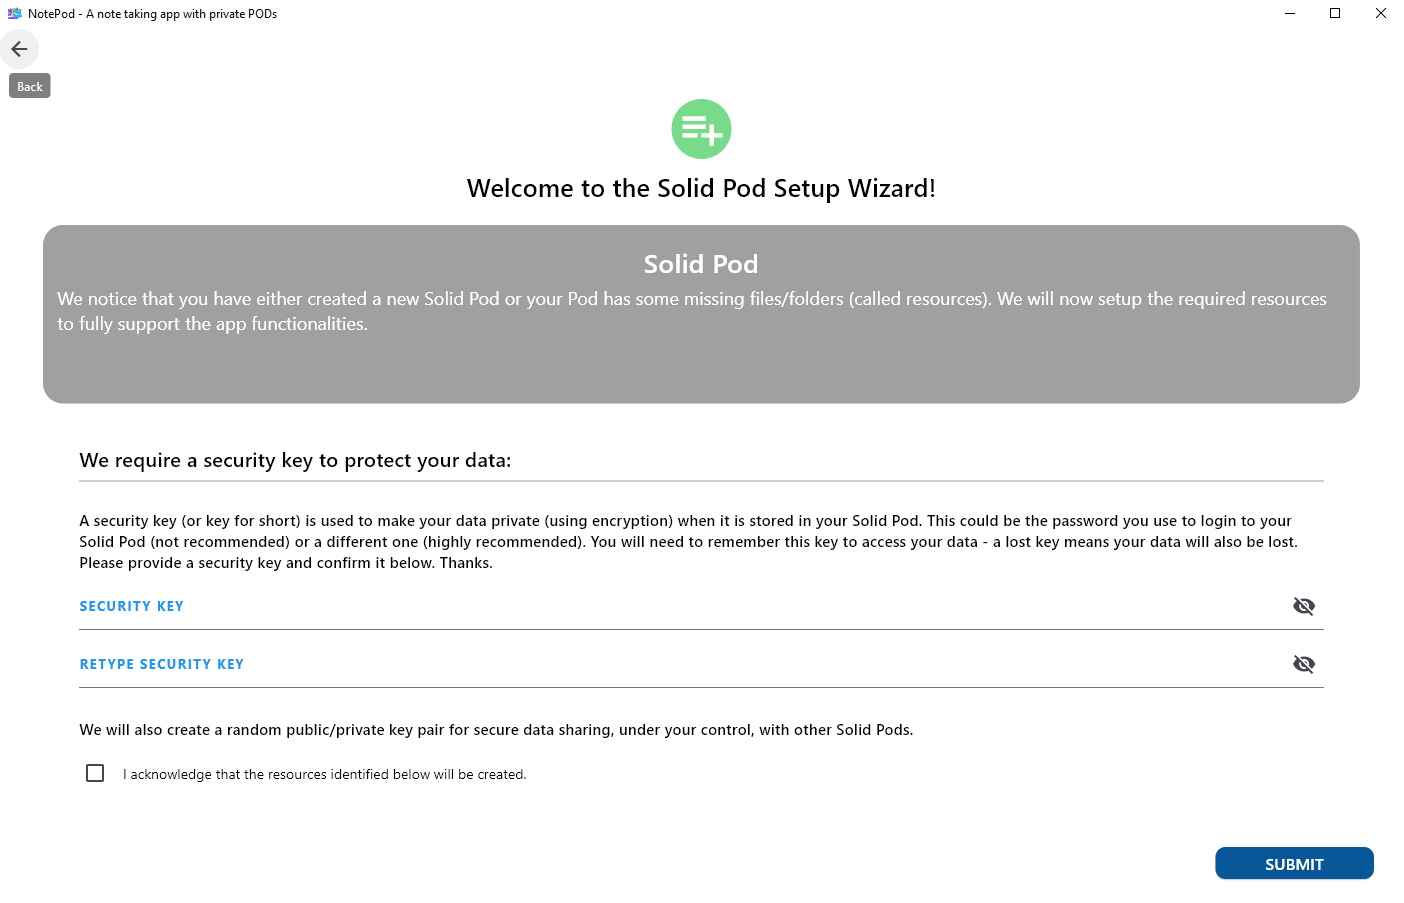Maximize the NotePod window
1404x903 pixels.
coord(1335,14)
